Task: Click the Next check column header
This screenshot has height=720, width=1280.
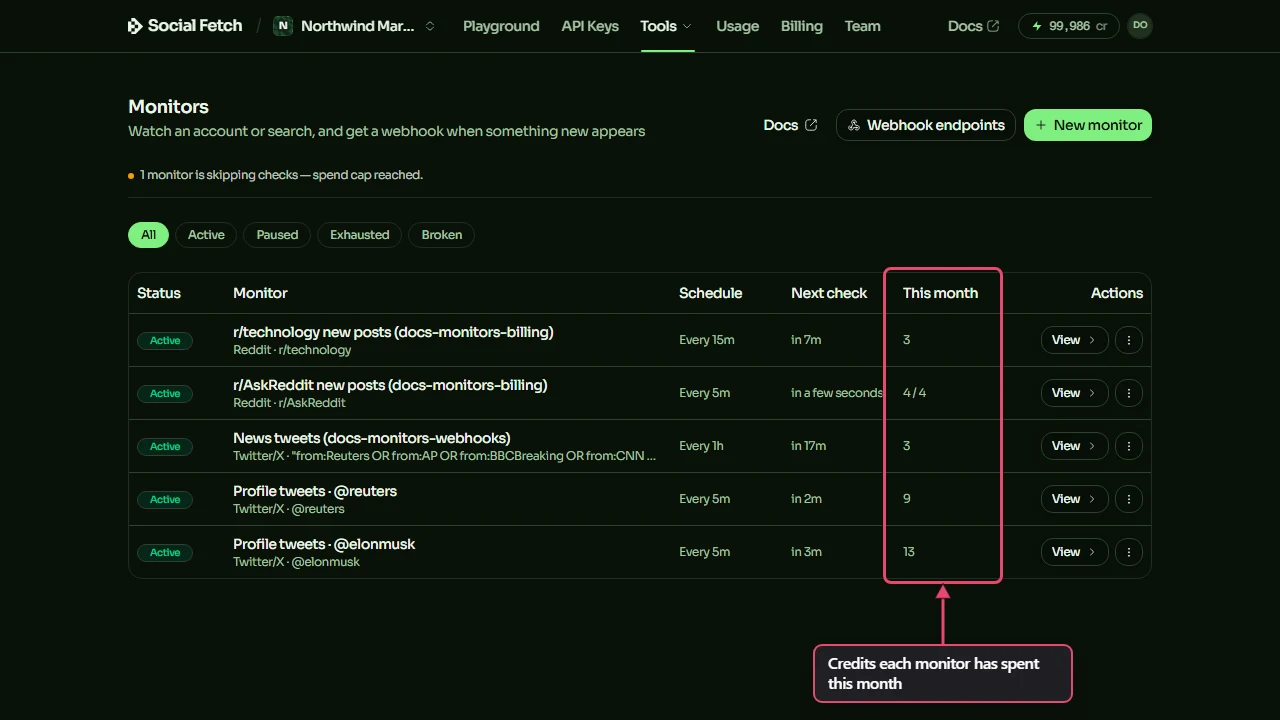Action: [829, 293]
